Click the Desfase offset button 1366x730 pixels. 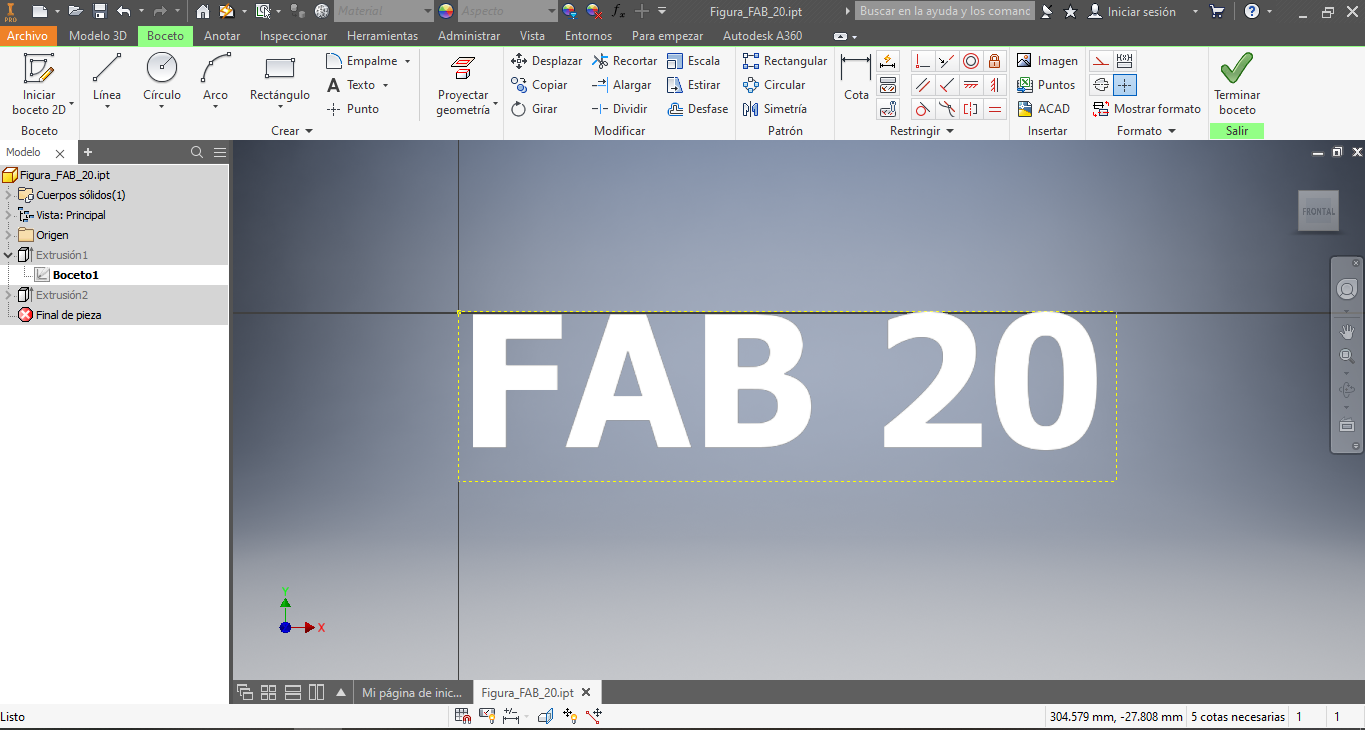click(x=698, y=109)
